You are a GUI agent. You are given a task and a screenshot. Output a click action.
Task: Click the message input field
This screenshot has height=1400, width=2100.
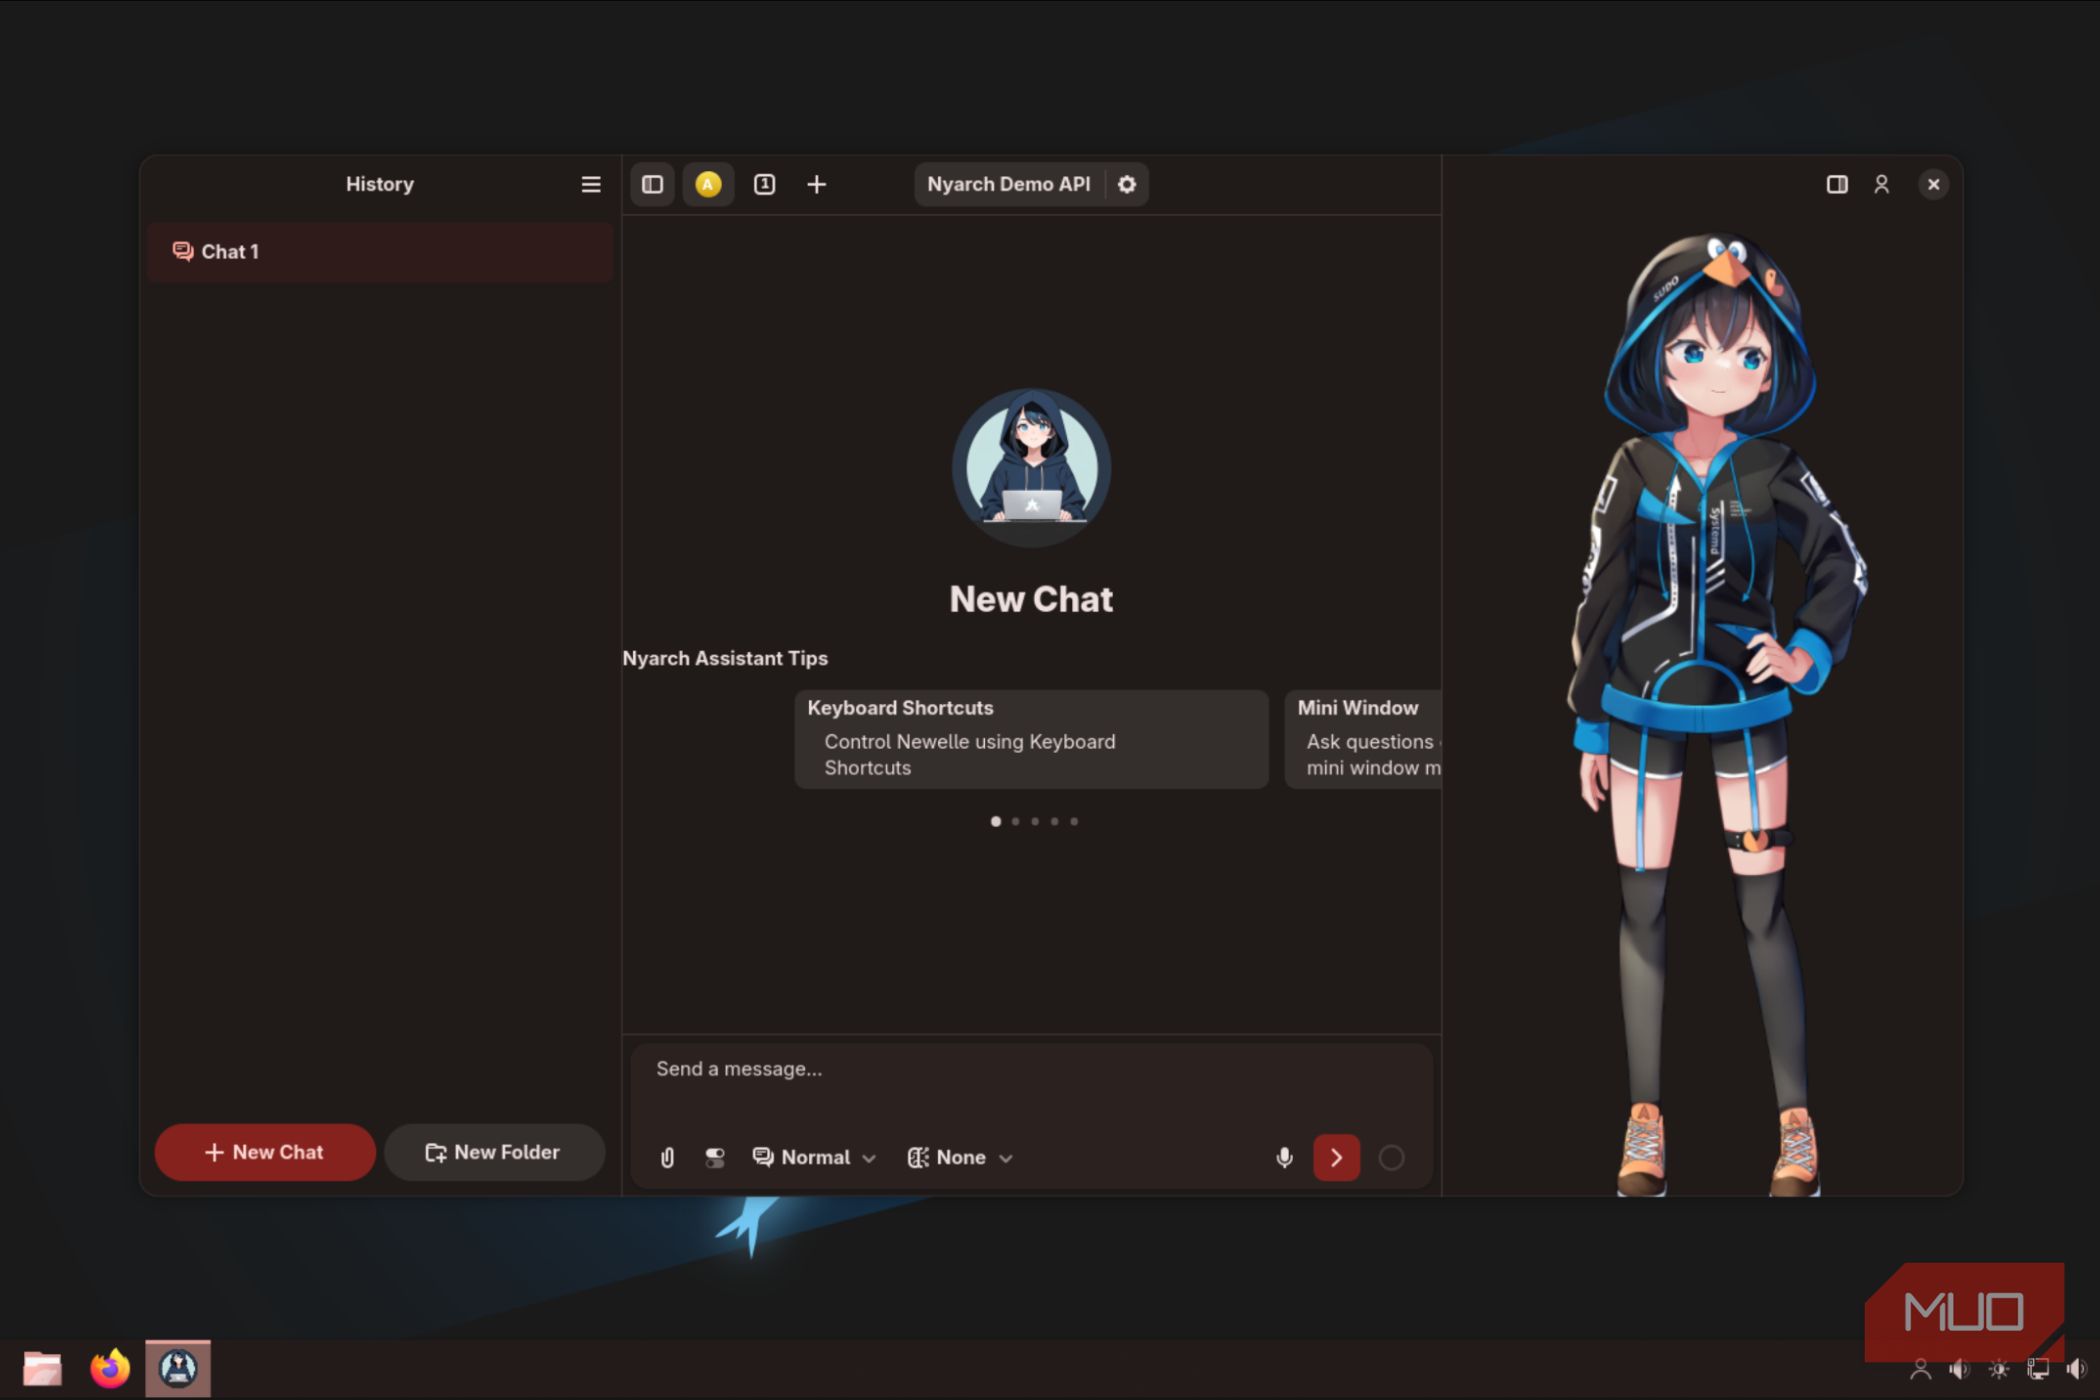(1030, 1070)
